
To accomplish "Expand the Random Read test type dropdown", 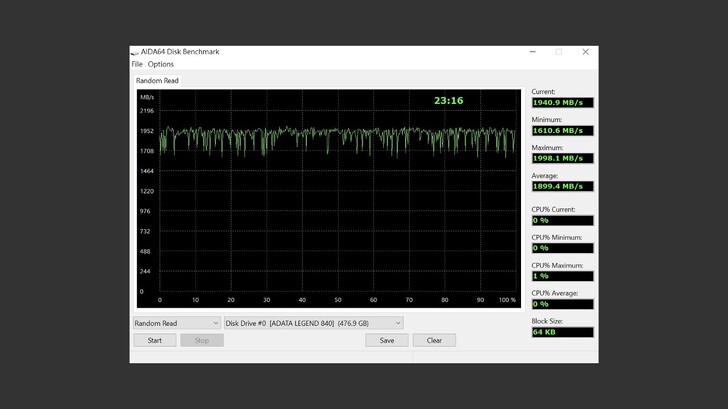I will 177,323.
